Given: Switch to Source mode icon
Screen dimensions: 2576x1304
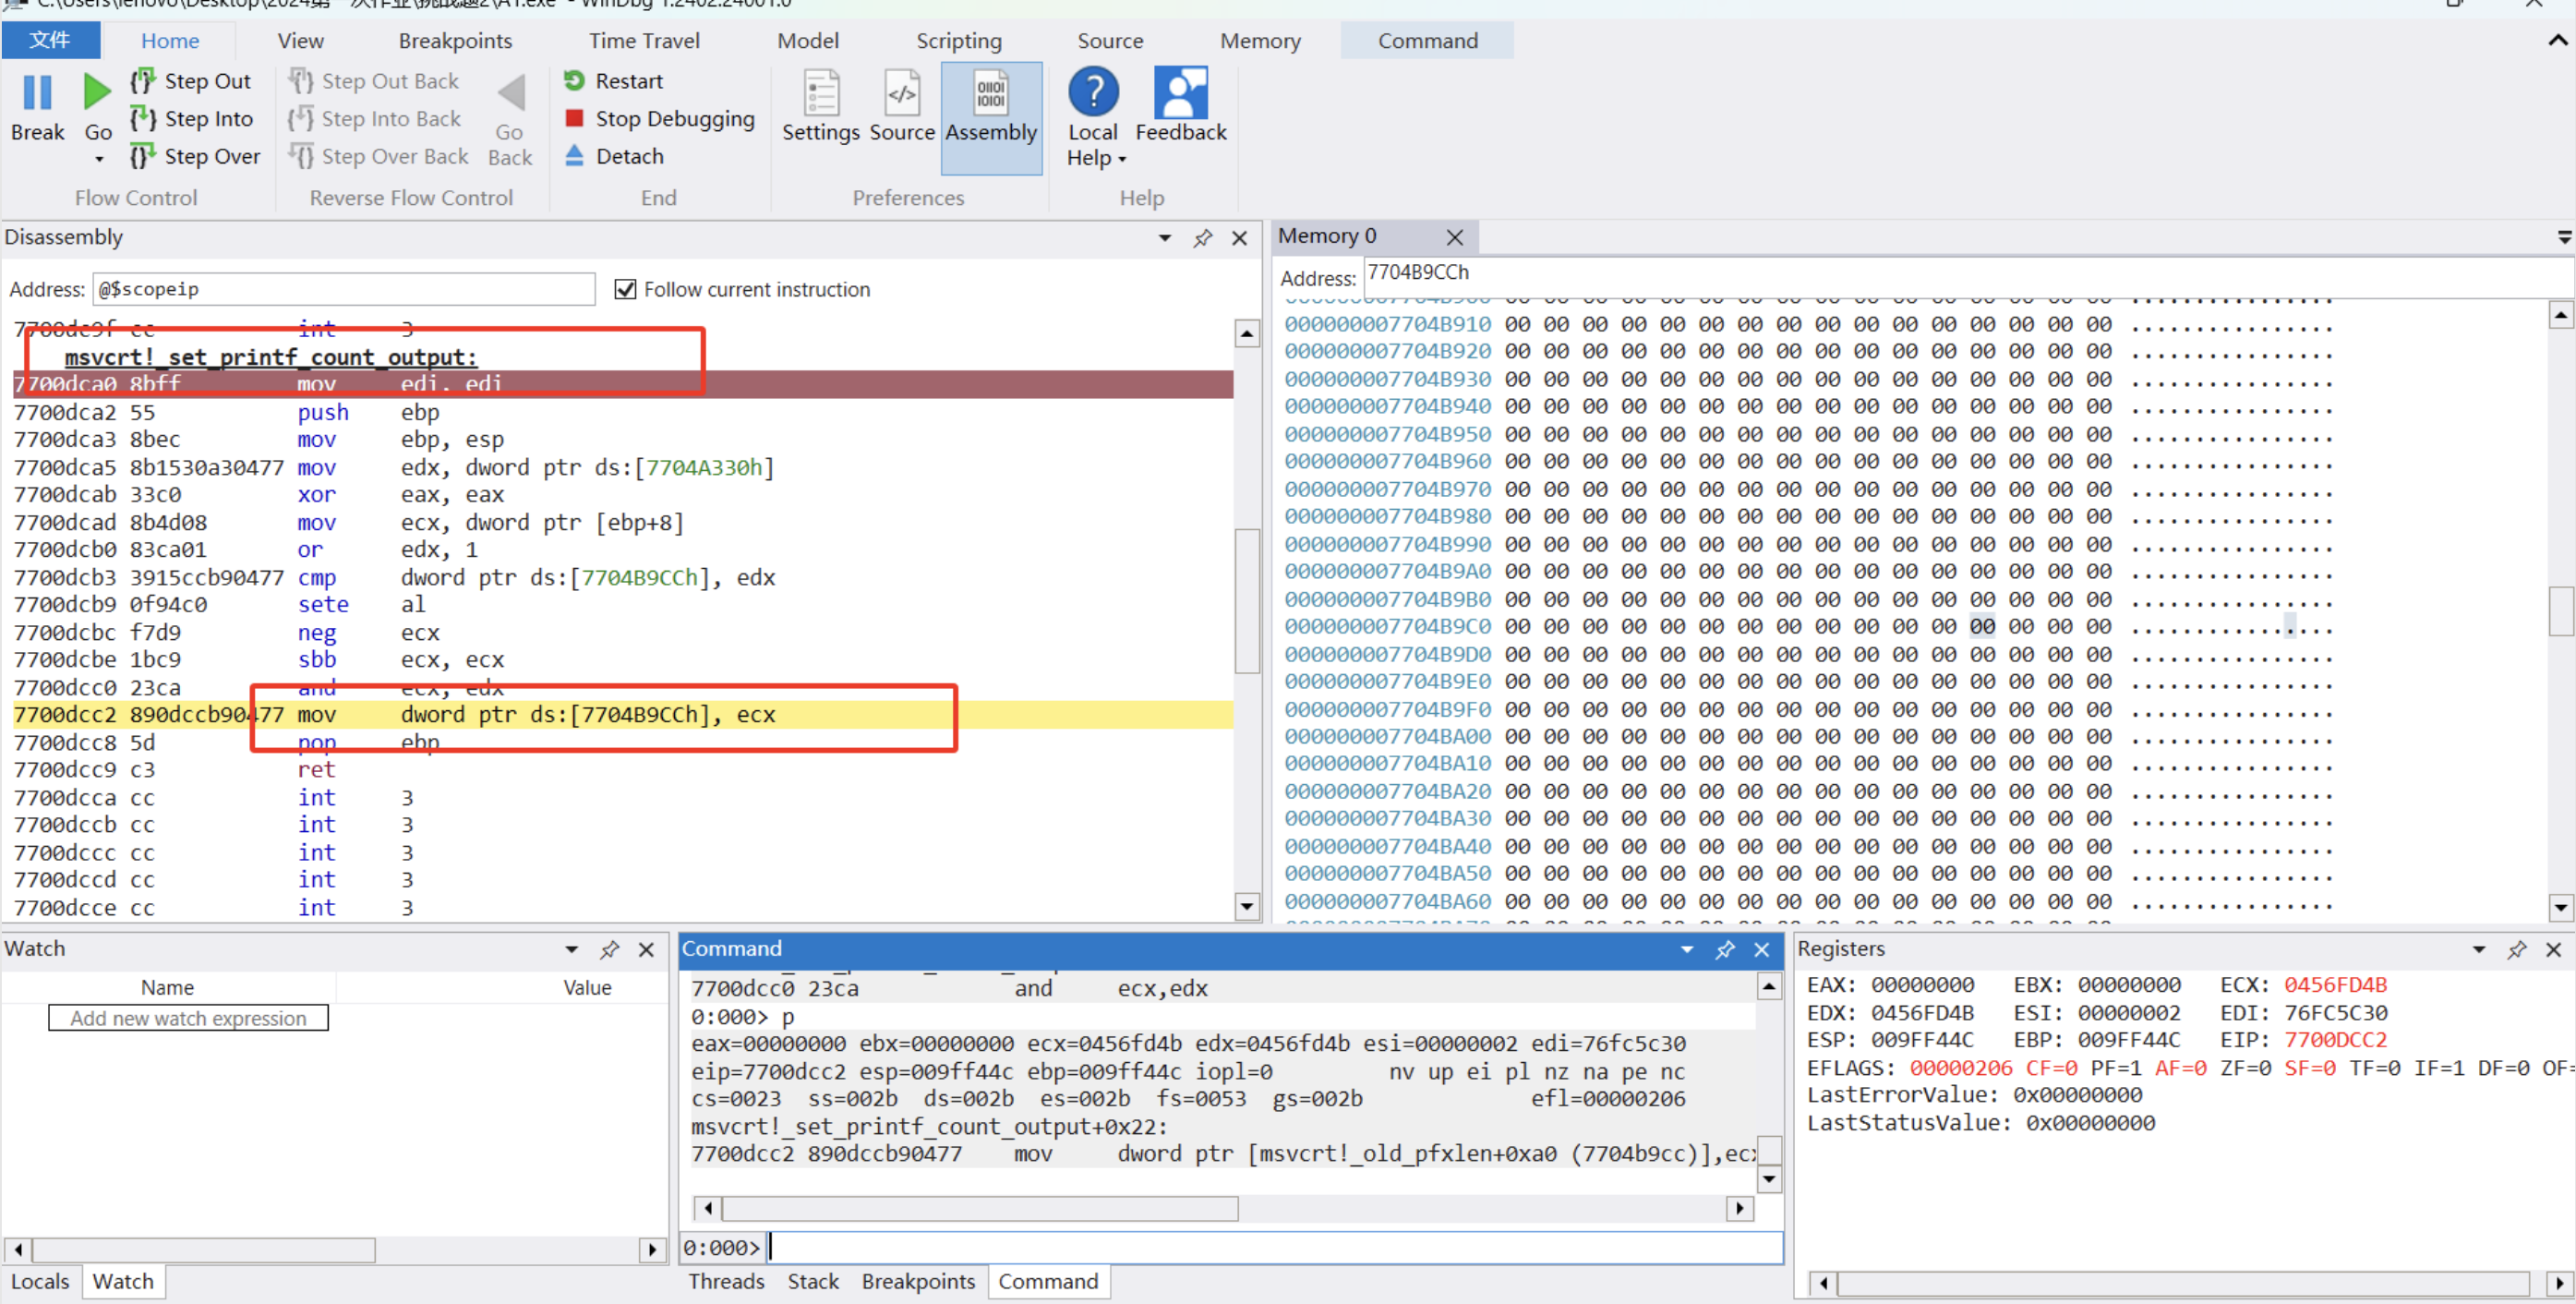Looking at the screenshot, I should click(901, 94).
